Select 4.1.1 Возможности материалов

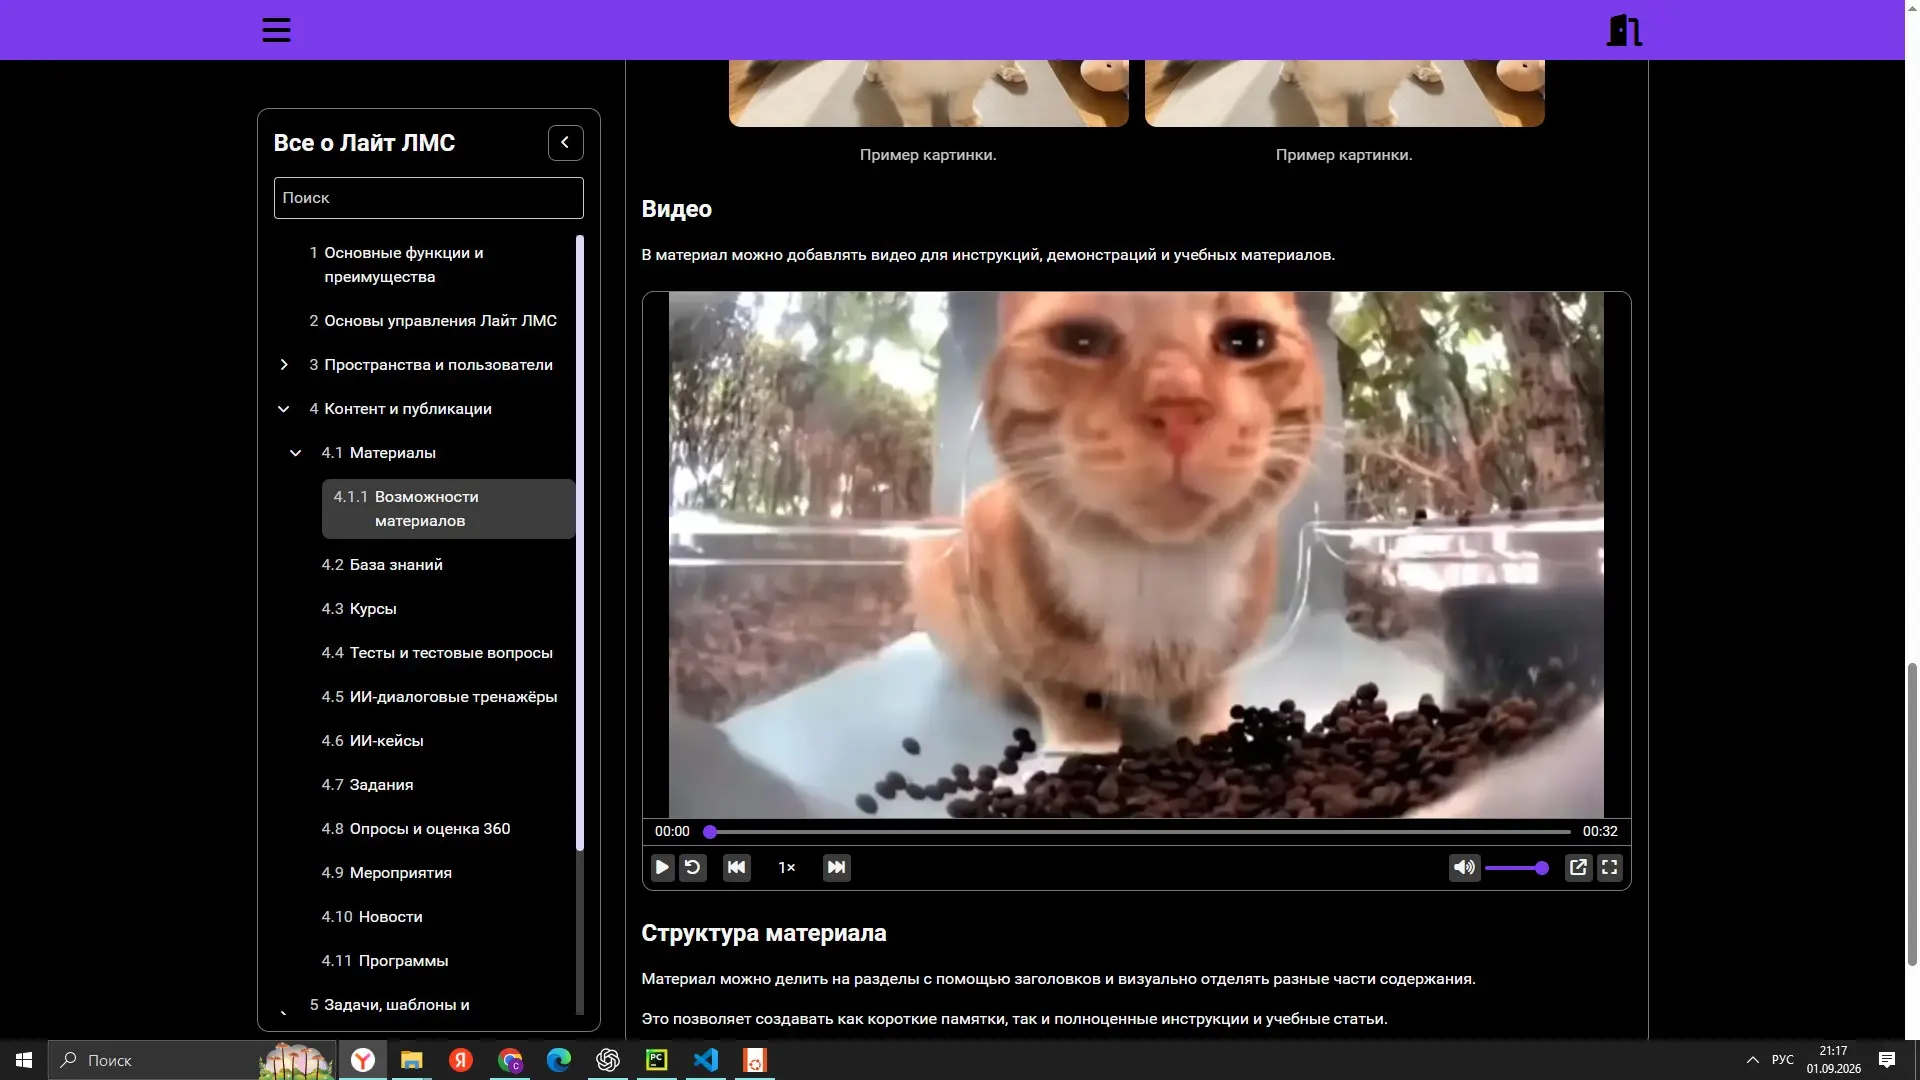tap(448, 509)
